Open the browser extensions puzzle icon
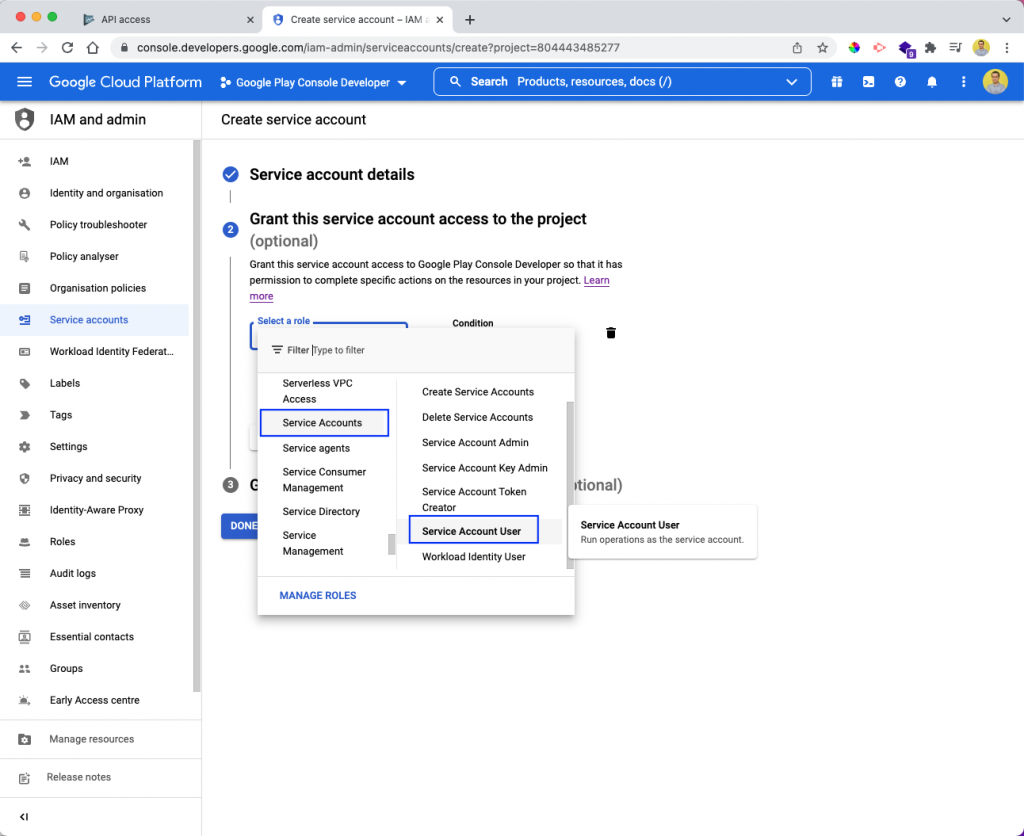This screenshot has width=1024, height=836. [931, 48]
